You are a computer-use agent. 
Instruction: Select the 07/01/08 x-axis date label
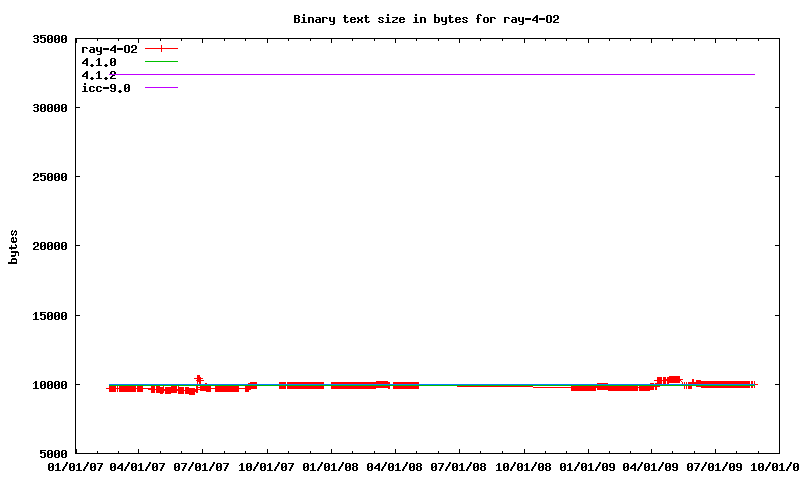pos(459,467)
